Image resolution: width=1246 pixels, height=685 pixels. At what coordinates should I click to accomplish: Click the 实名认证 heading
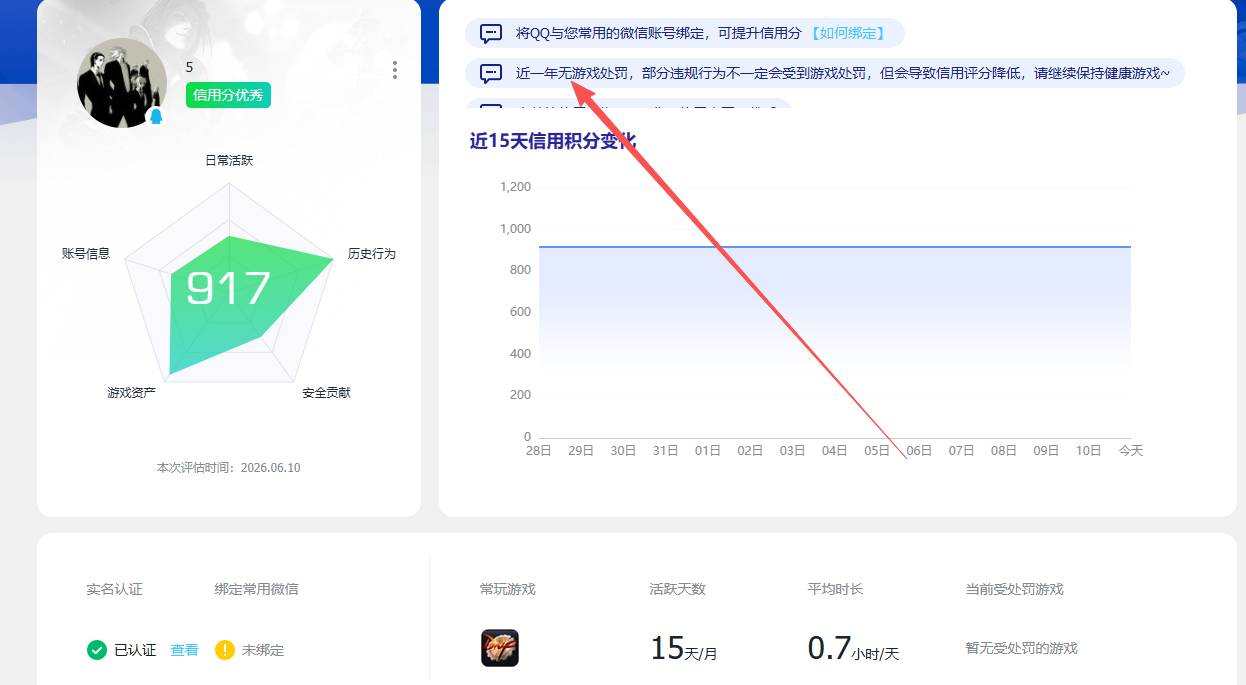click(114, 589)
